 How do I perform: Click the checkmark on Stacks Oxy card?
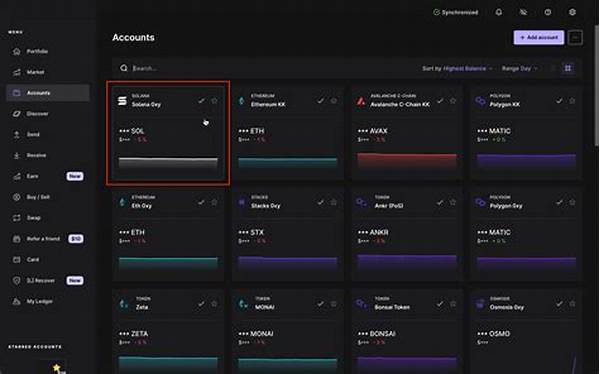(321, 202)
